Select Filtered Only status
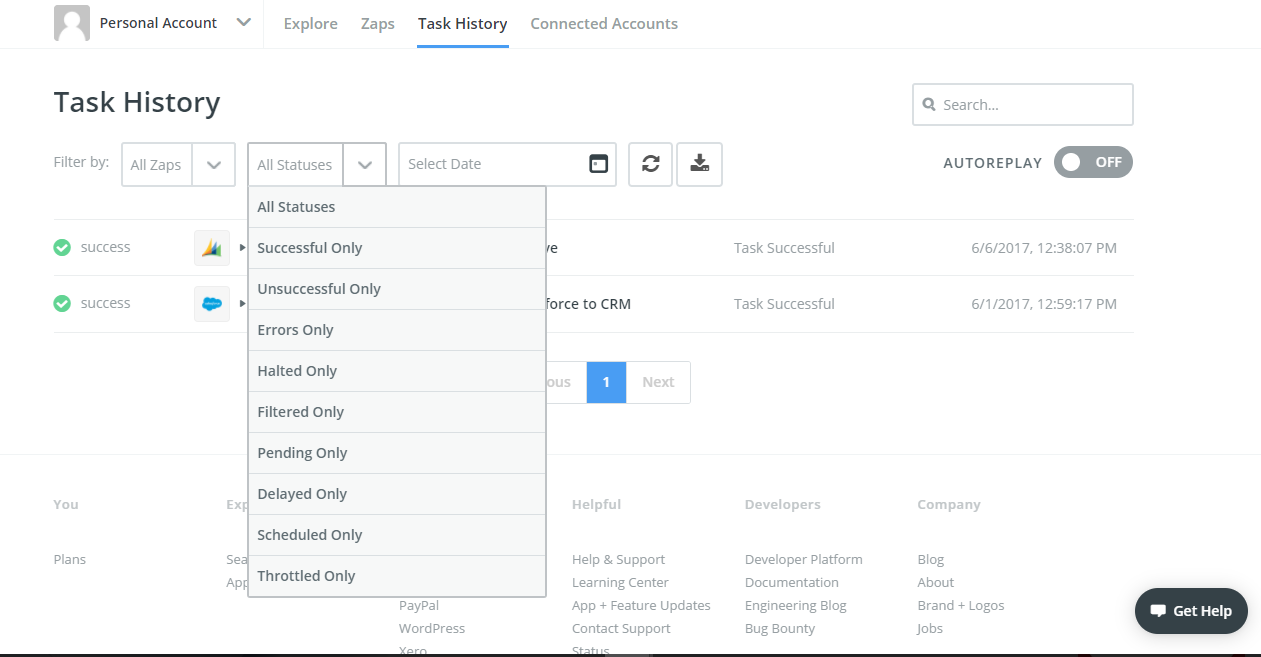Image resolution: width=1261 pixels, height=657 pixels. click(x=397, y=412)
